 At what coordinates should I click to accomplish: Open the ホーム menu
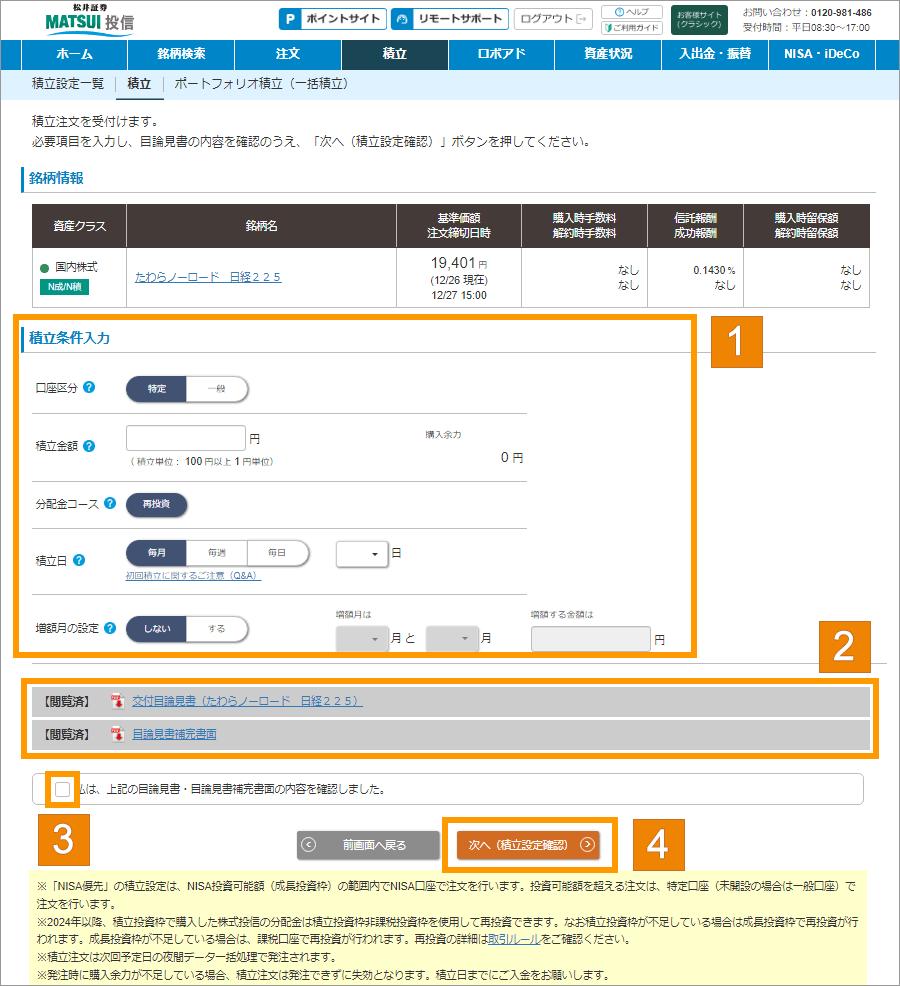75,54
